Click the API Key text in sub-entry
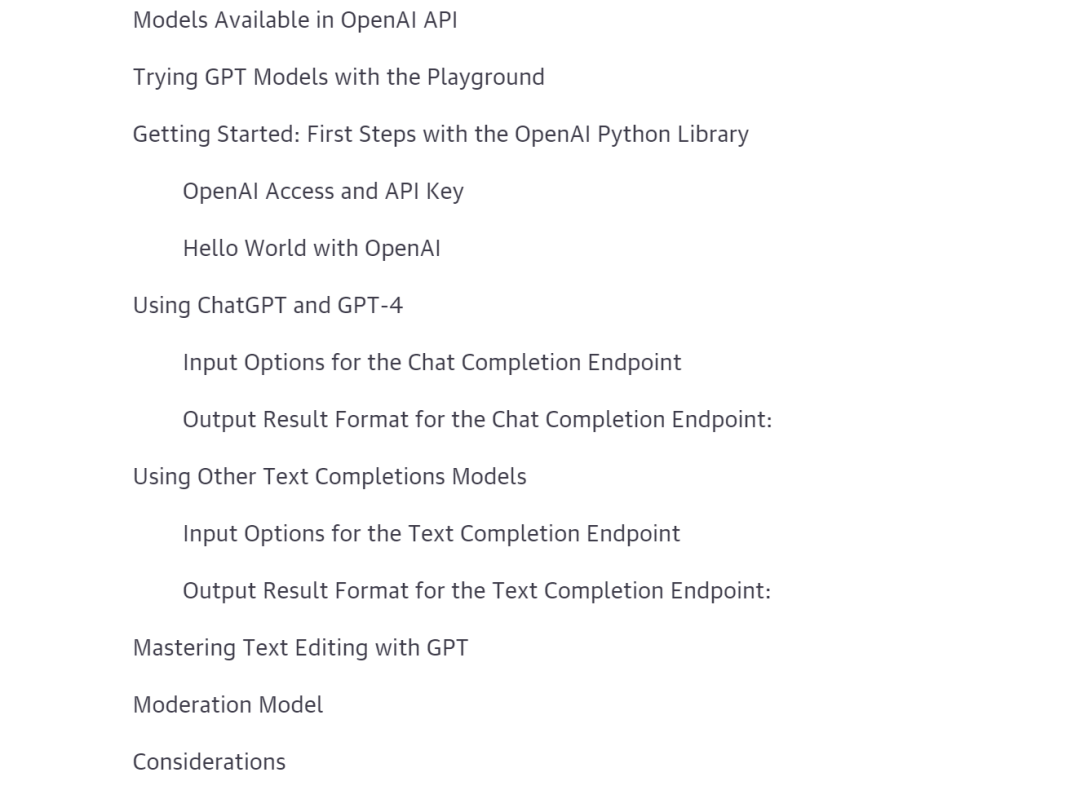 424,191
